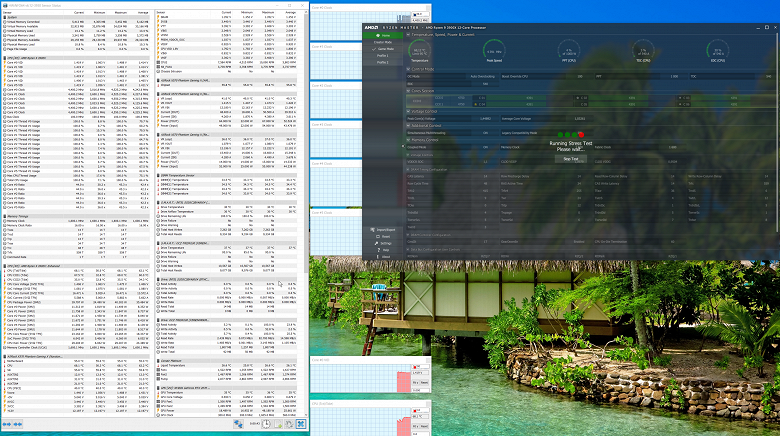Select Creator Mode profile in Ryzen Master
The height and width of the screenshot is (436, 780).
pyautogui.click(x=383, y=42)
